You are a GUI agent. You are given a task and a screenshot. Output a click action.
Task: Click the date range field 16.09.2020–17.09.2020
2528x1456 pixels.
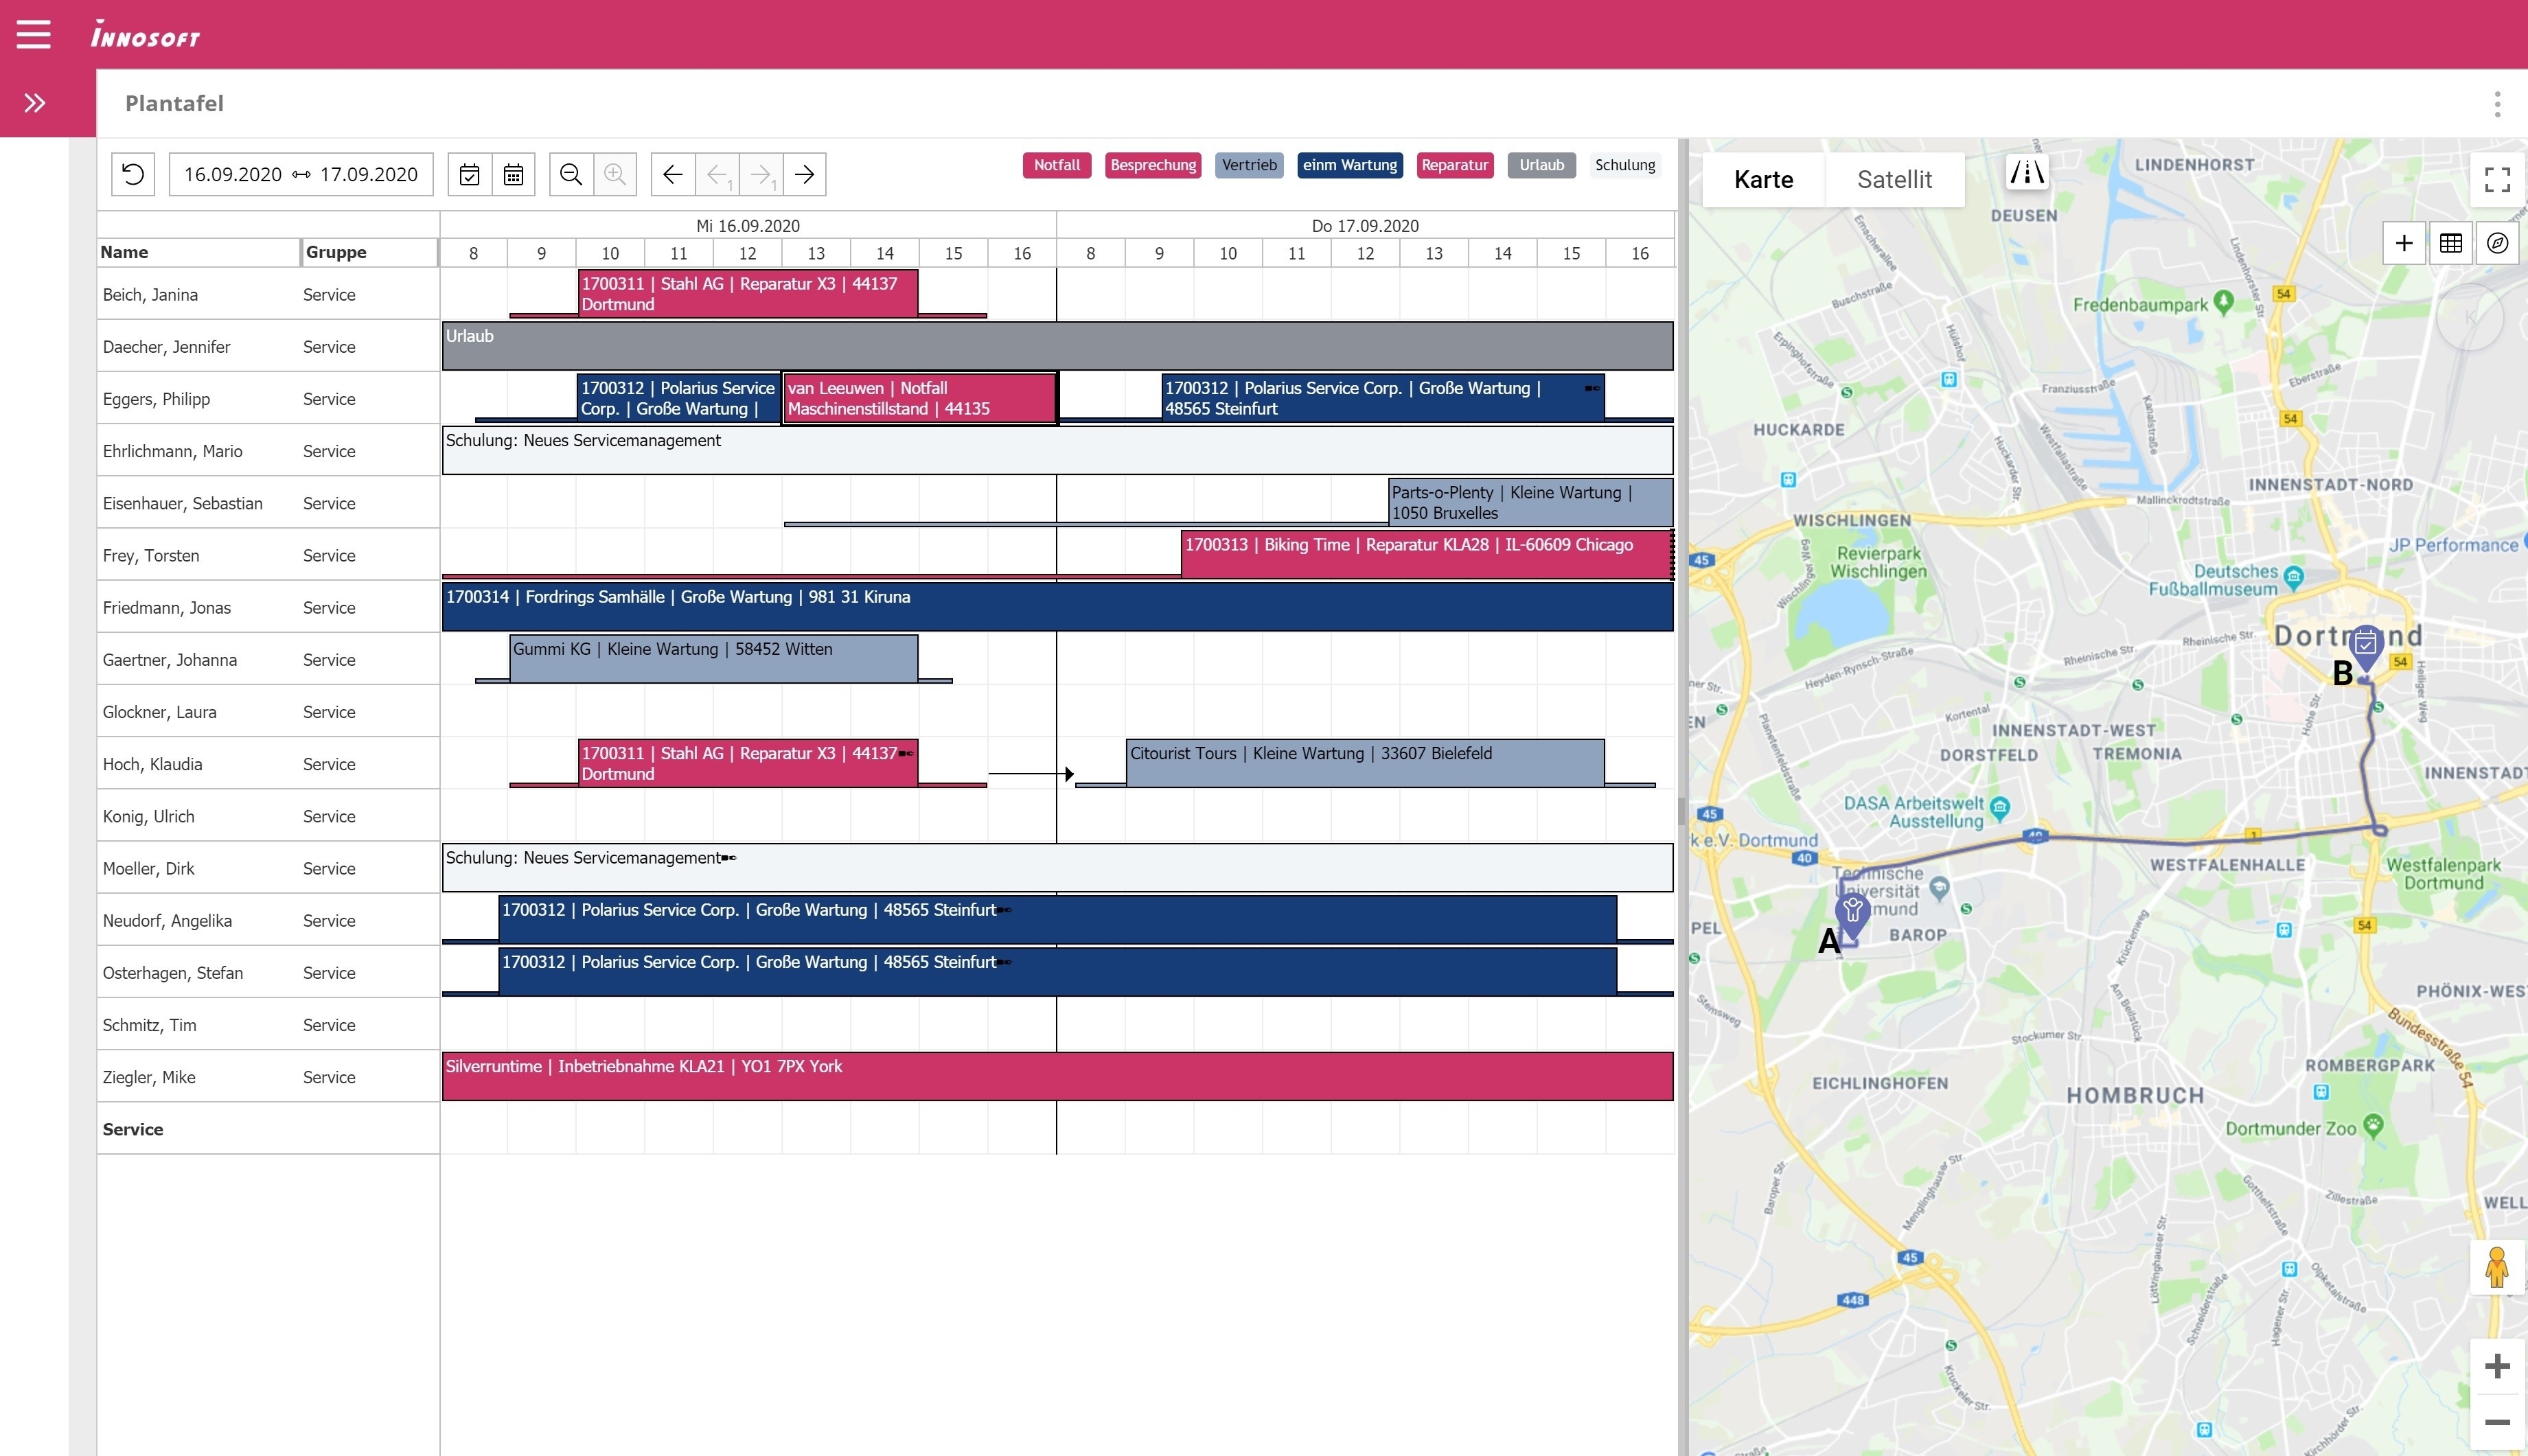click(x=300, y=175)
